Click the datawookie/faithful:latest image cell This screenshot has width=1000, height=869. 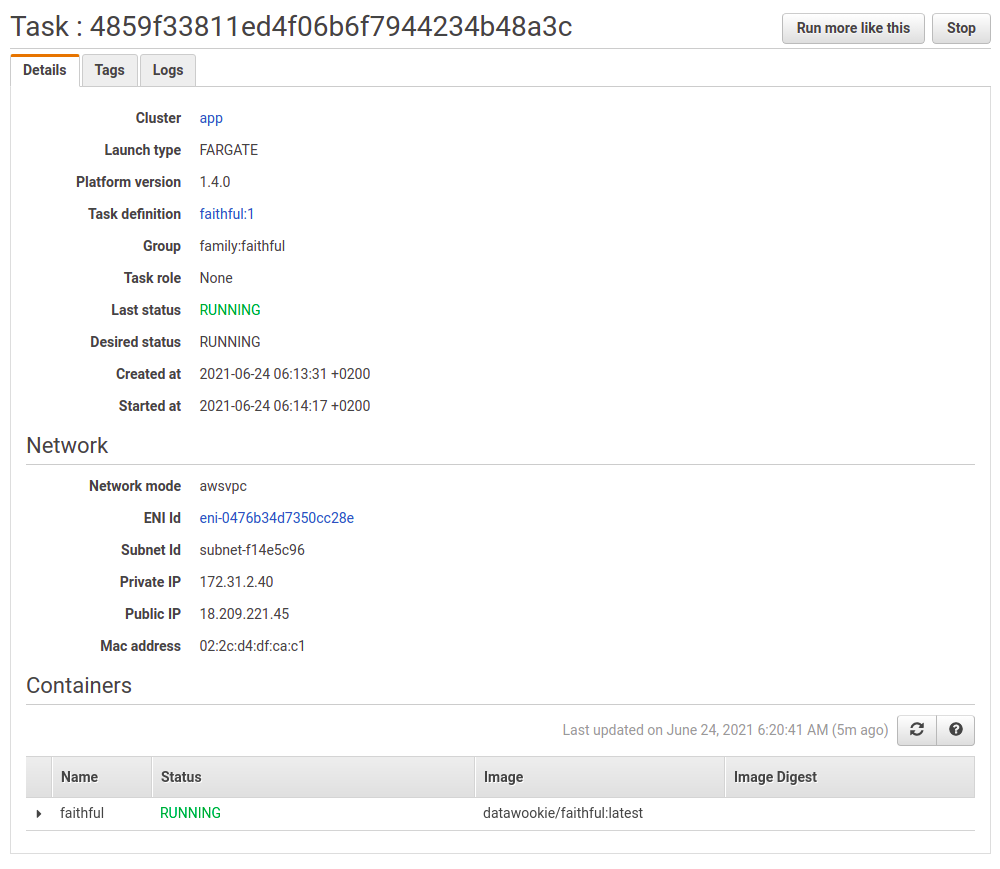563,813
